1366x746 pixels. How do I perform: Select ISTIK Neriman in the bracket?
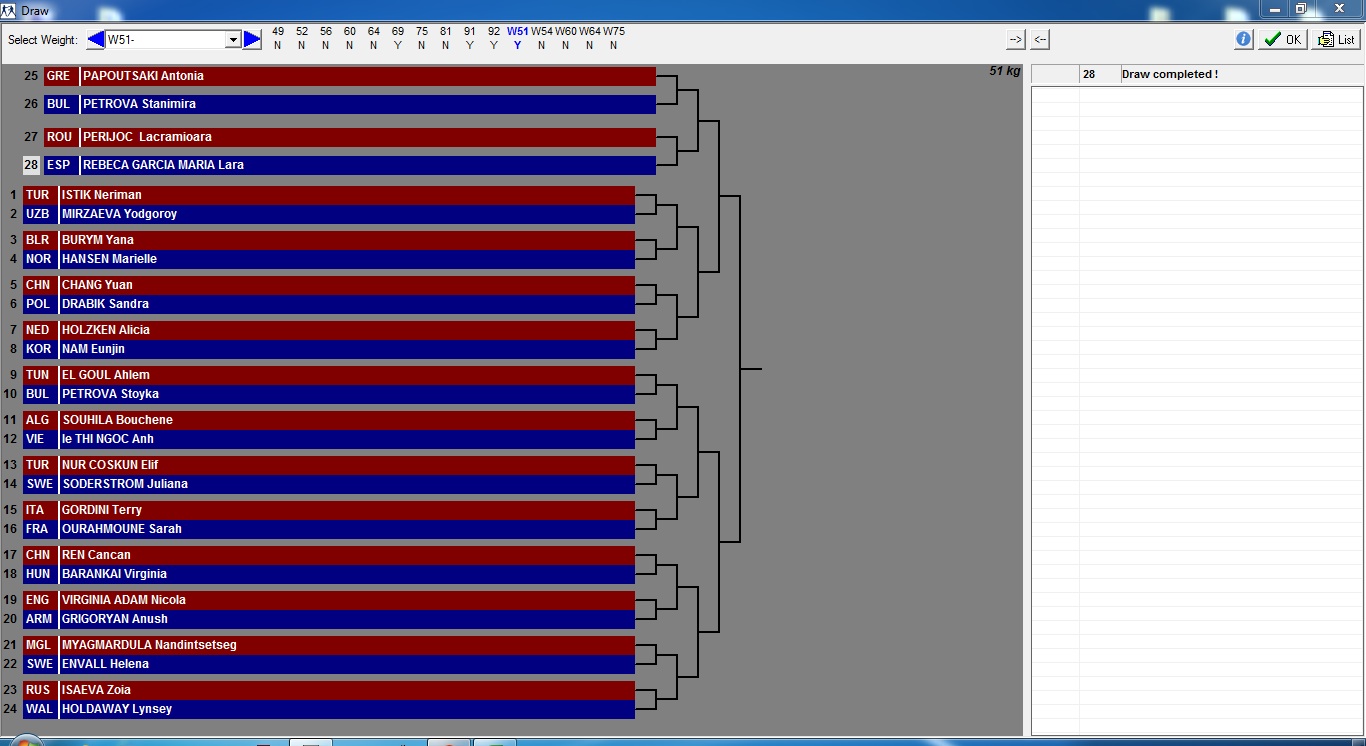pos(346,195)
